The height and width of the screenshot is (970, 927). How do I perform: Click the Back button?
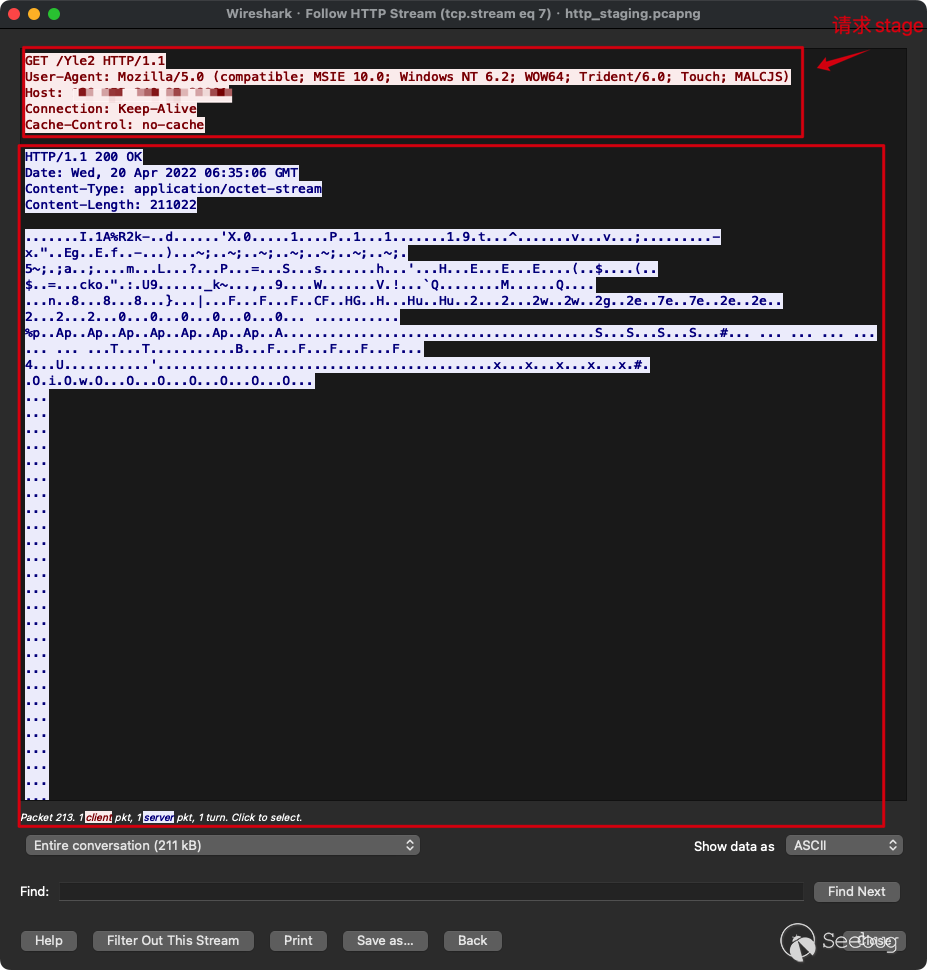(x=473, y=940)
